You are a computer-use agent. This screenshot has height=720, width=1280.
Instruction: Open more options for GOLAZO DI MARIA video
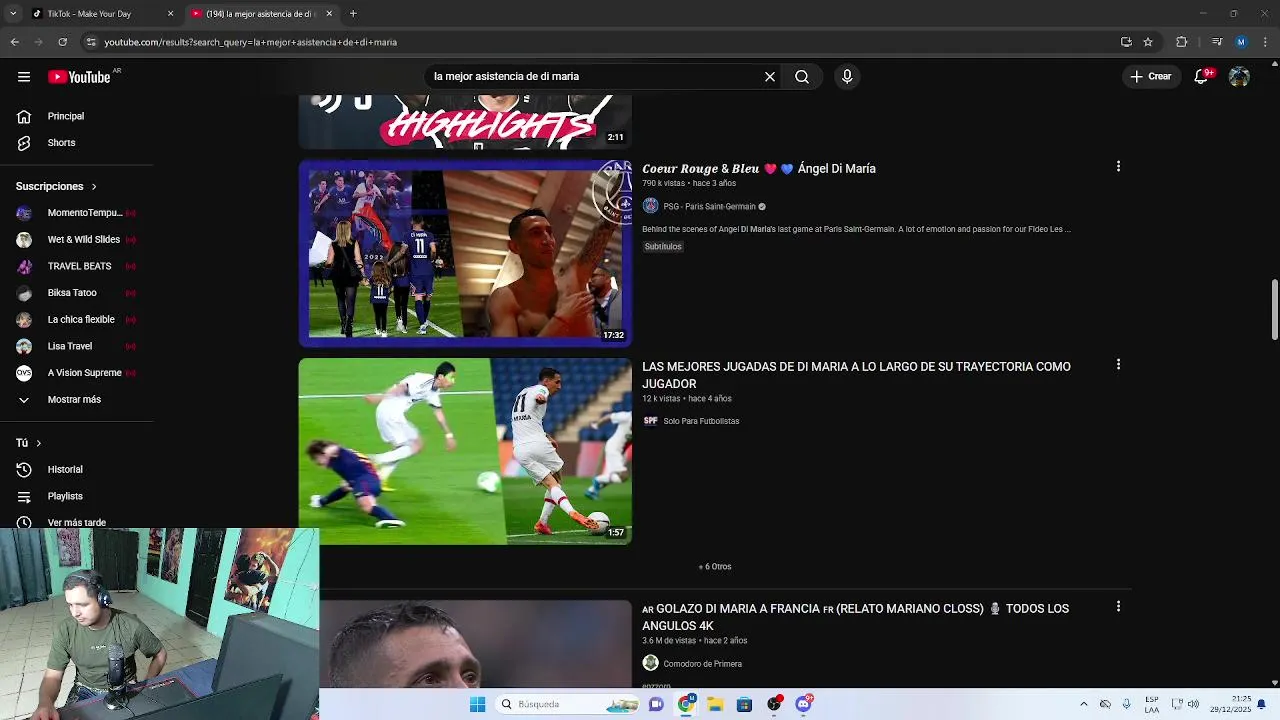coord(1118,607)
